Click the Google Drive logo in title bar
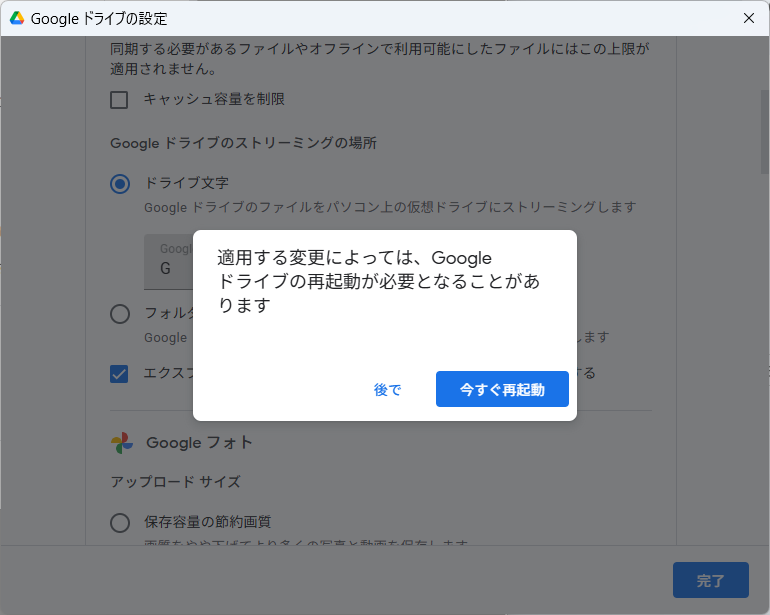Viewport: 770px width, 615px height. [x=17, y=18]
